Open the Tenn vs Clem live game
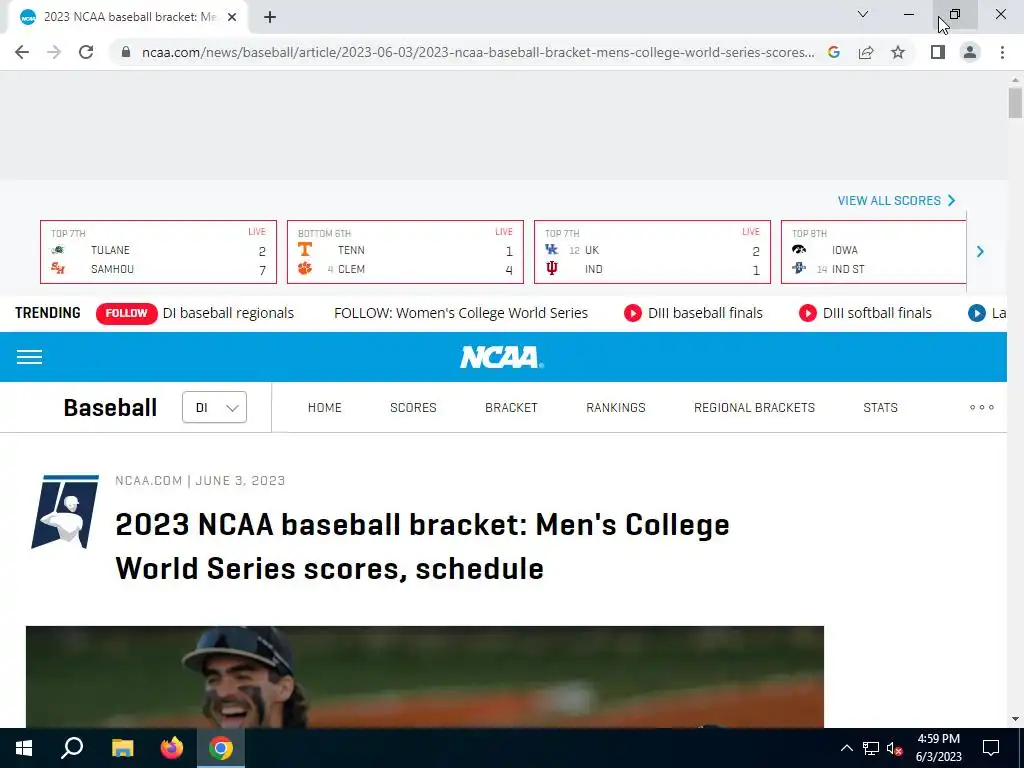Viewport: 1024px width, 768px height. 405,252
